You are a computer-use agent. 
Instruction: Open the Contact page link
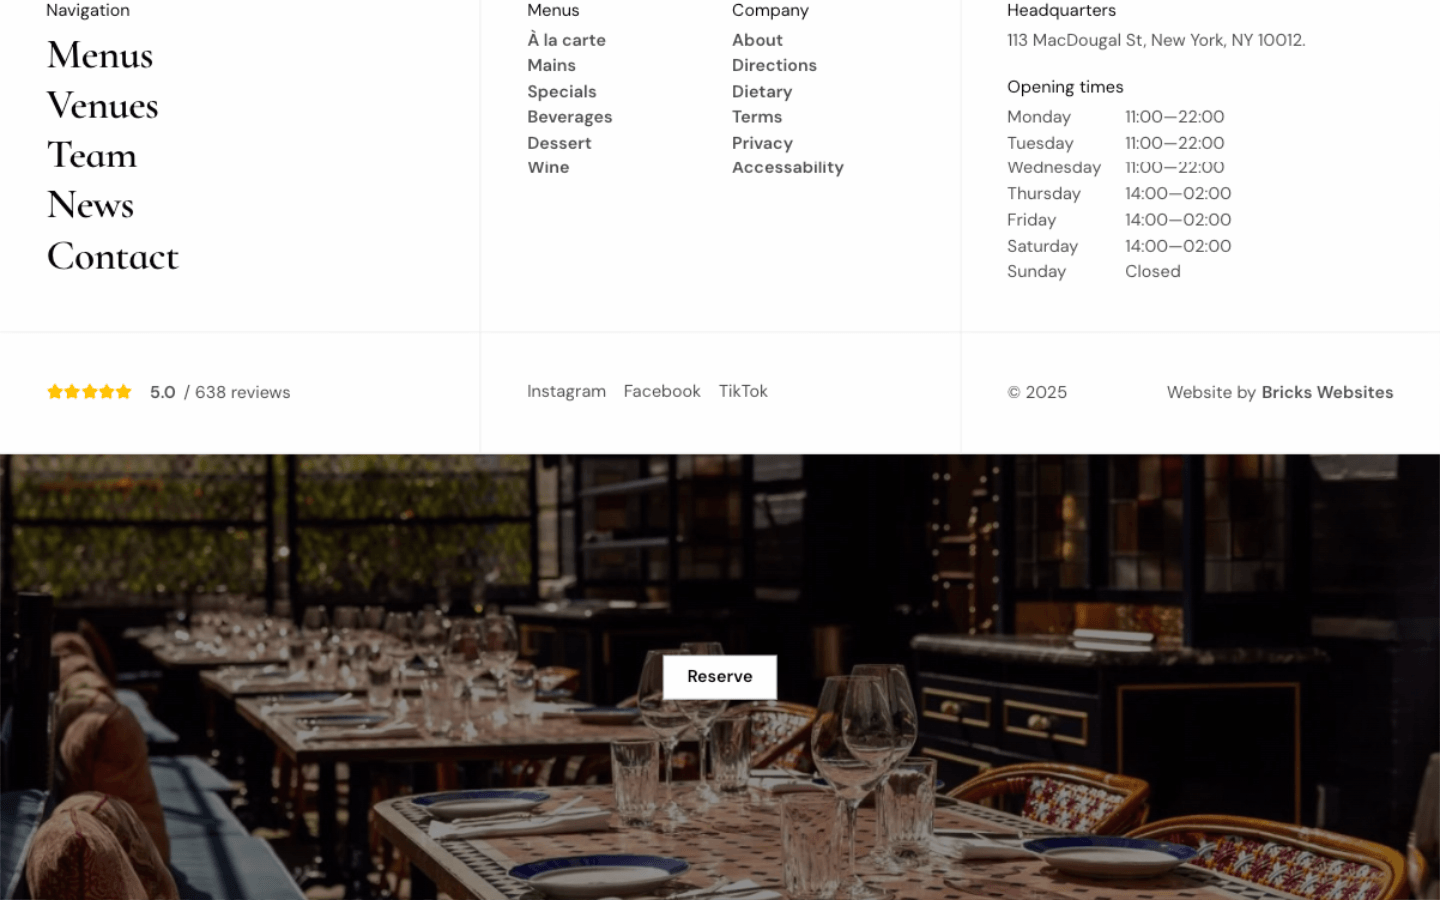coord(113,257)
